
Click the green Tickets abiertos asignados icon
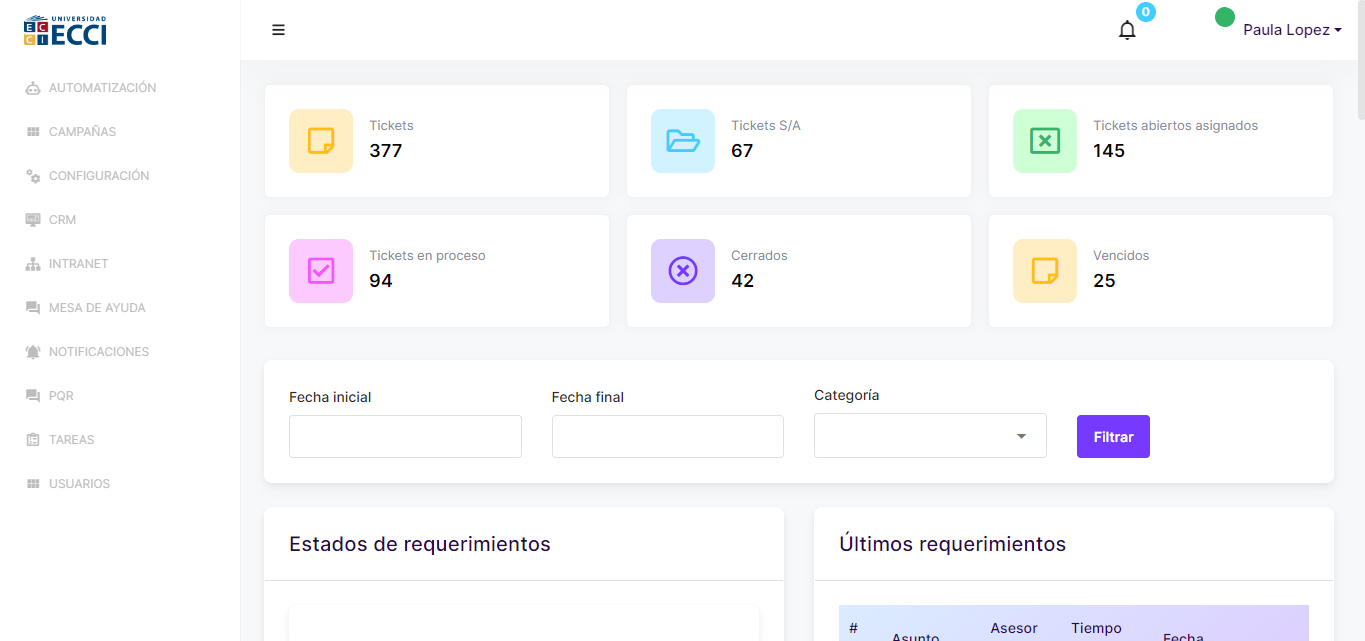(x=1045, y=141)
